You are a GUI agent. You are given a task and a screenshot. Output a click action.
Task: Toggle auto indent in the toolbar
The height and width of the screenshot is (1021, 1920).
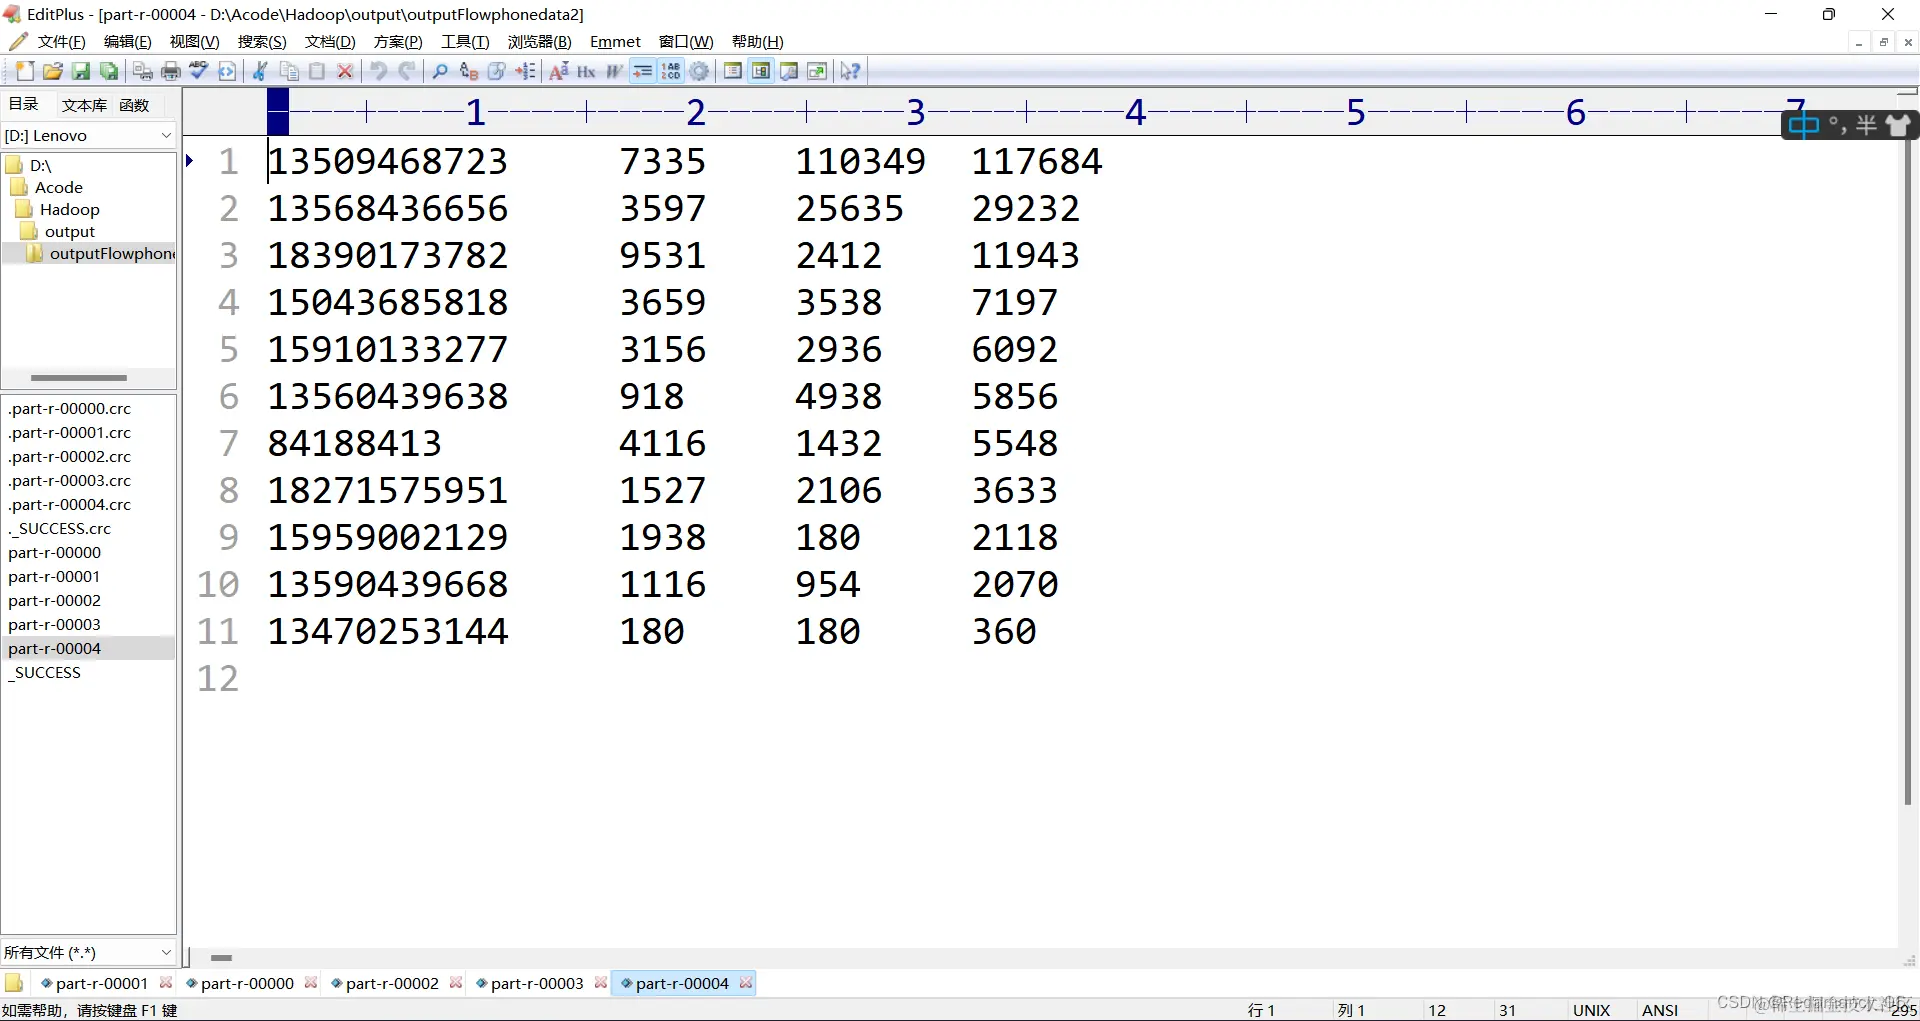coord(643,71)
